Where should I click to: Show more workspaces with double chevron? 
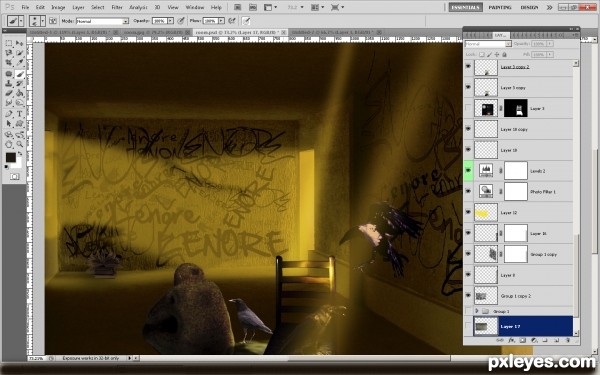[x=549, y=7]
